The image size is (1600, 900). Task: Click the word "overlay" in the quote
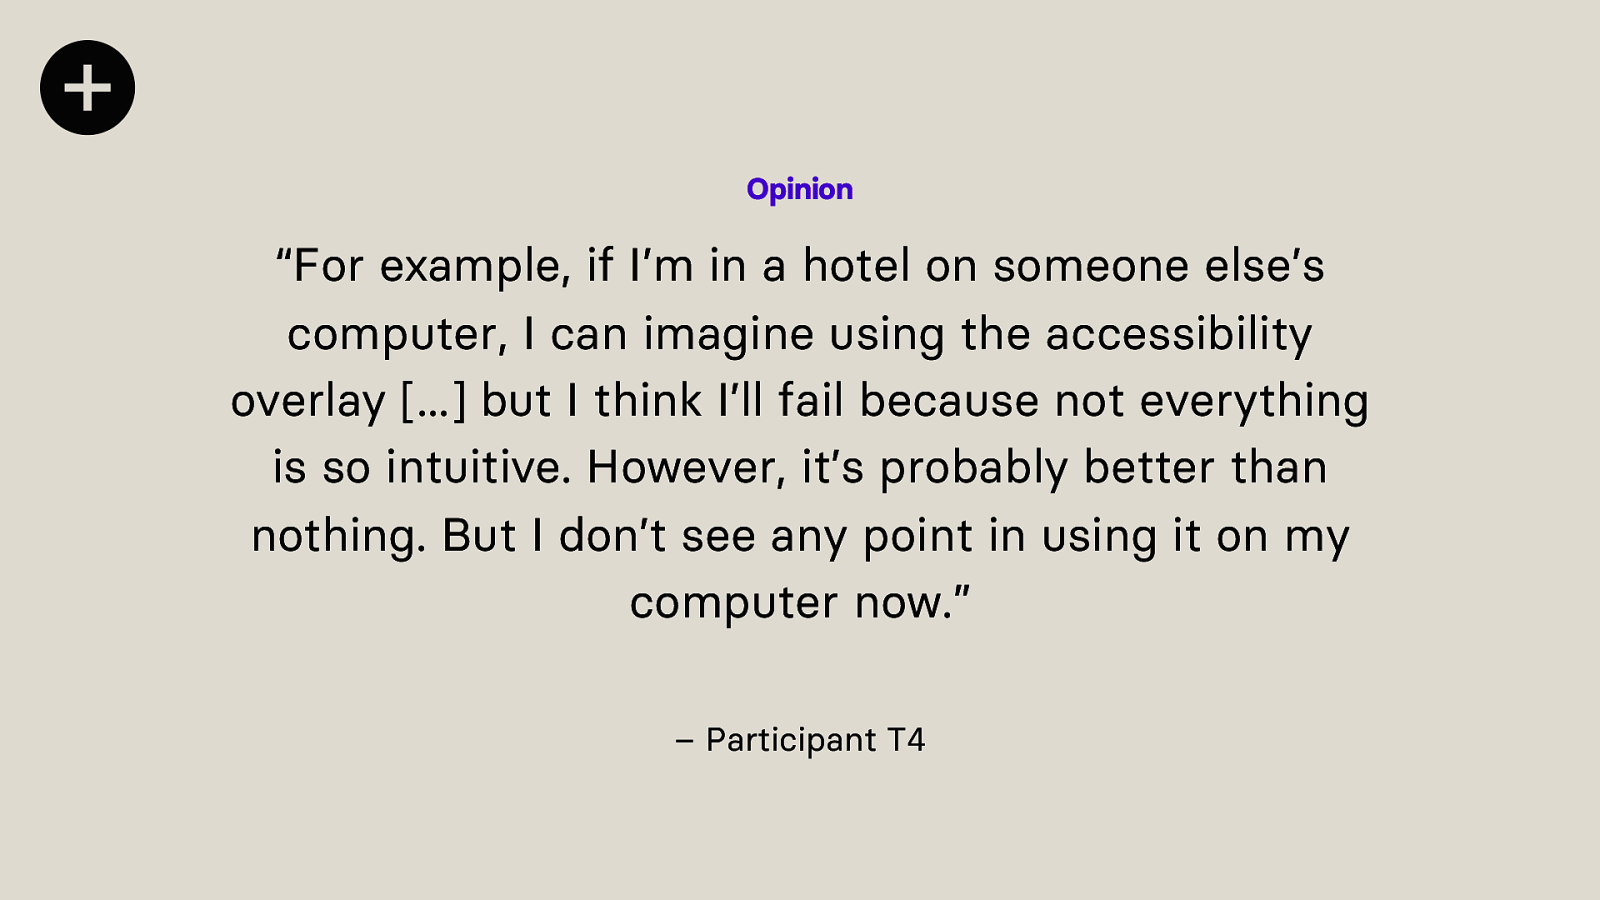tap(308, 402)
